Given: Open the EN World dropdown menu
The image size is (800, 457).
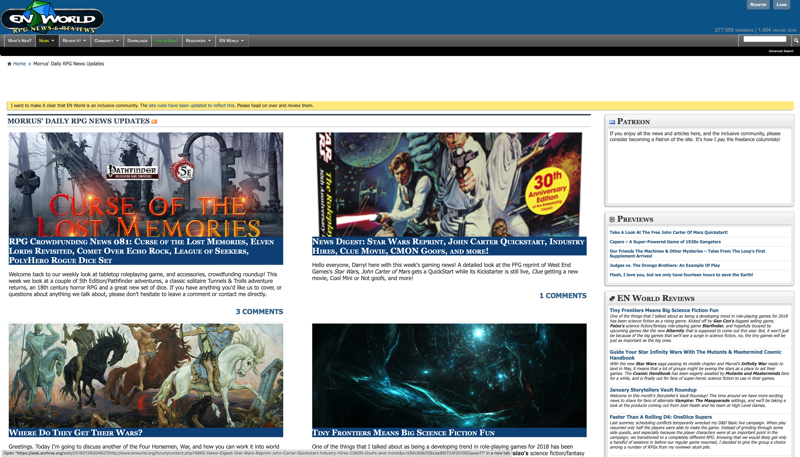Looking at the screenshot, I should [x=232, y=41].
